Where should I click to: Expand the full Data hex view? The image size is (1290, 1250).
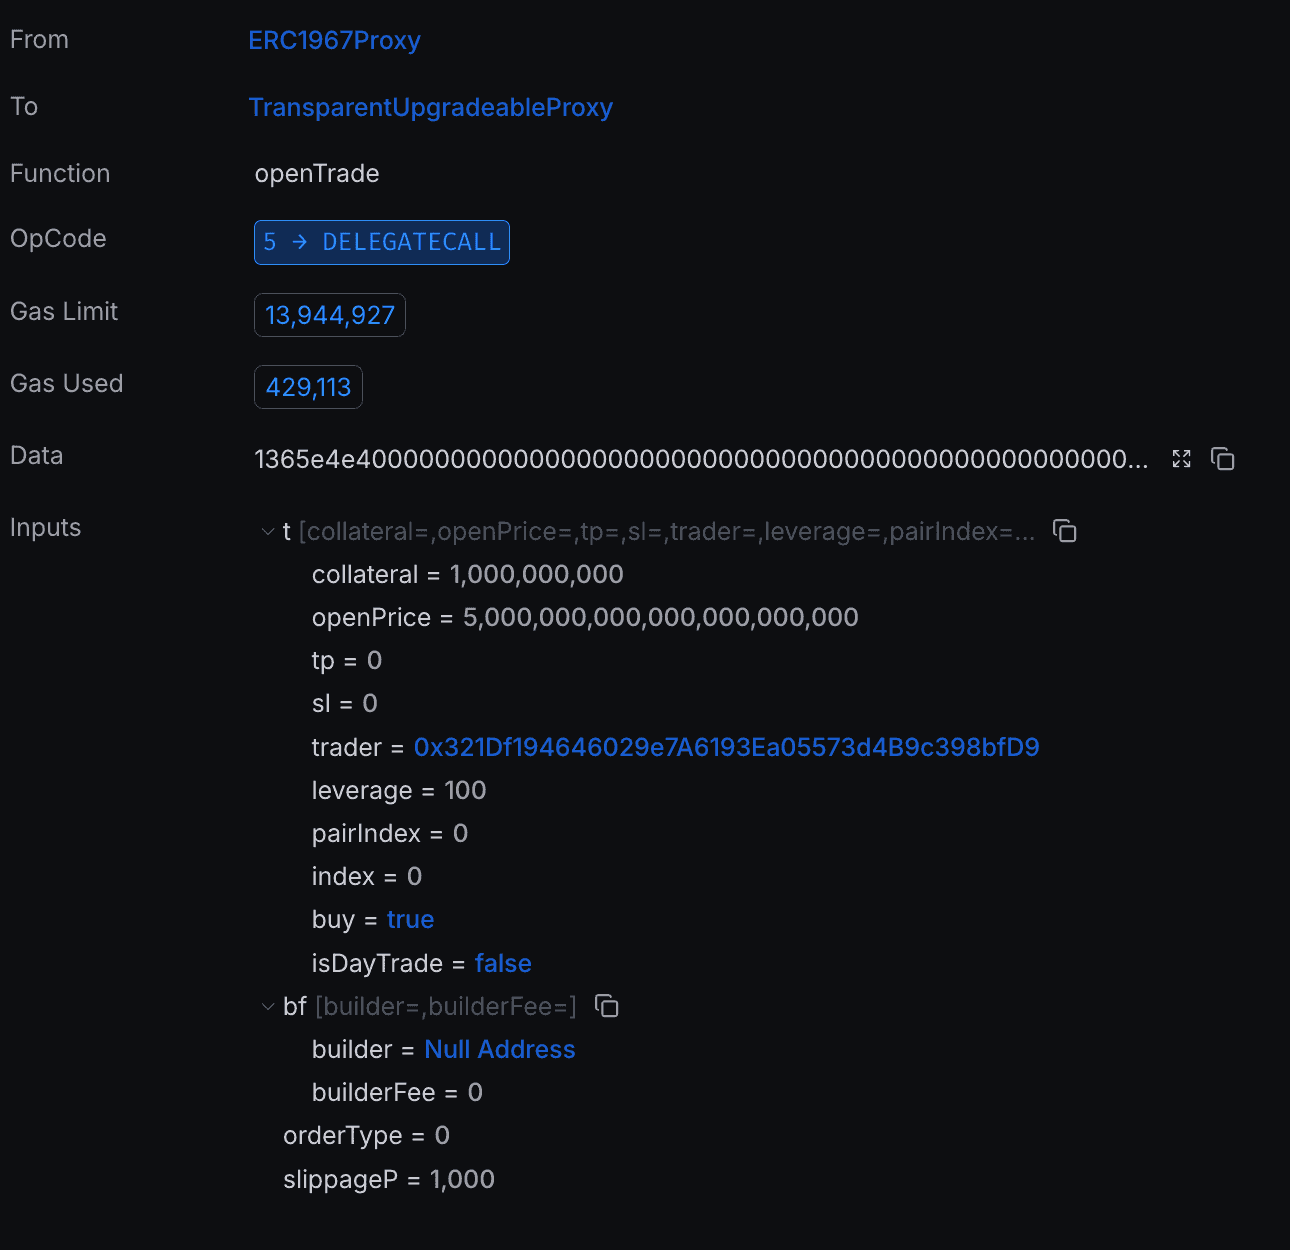(x=1181, y=459)
